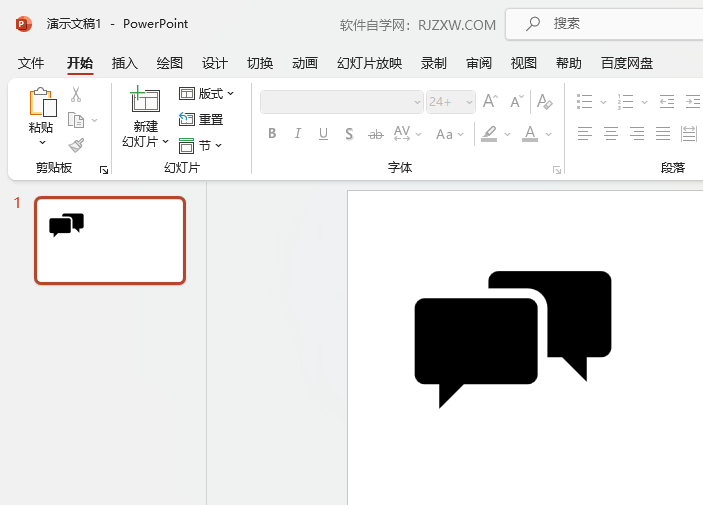The height and width of the screenshot is (505, 703).
Task: Switch to the Draw (绘图) tab
Action: pyautogui.click(x=169, y=63)
